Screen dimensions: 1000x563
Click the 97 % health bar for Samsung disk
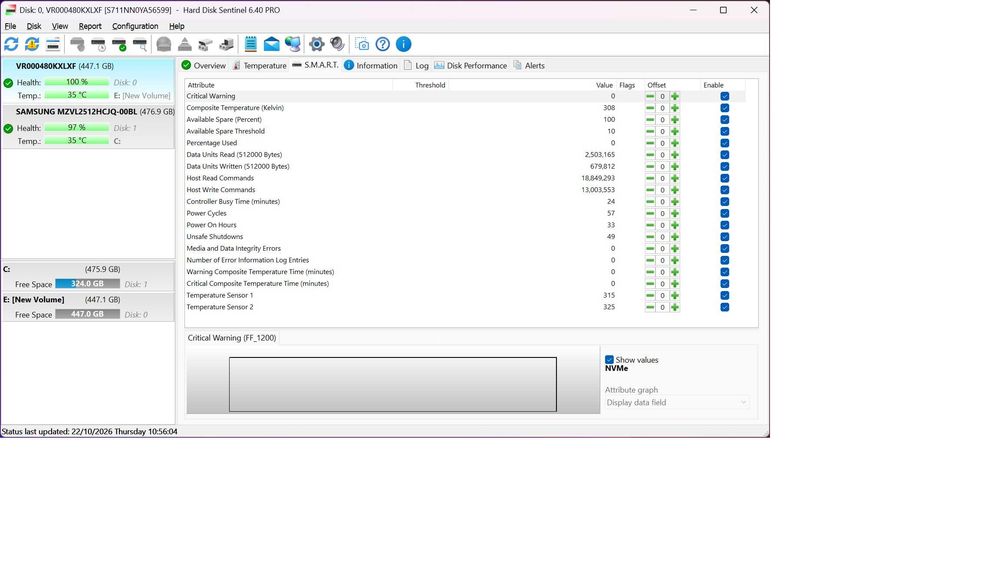(77, 128)
